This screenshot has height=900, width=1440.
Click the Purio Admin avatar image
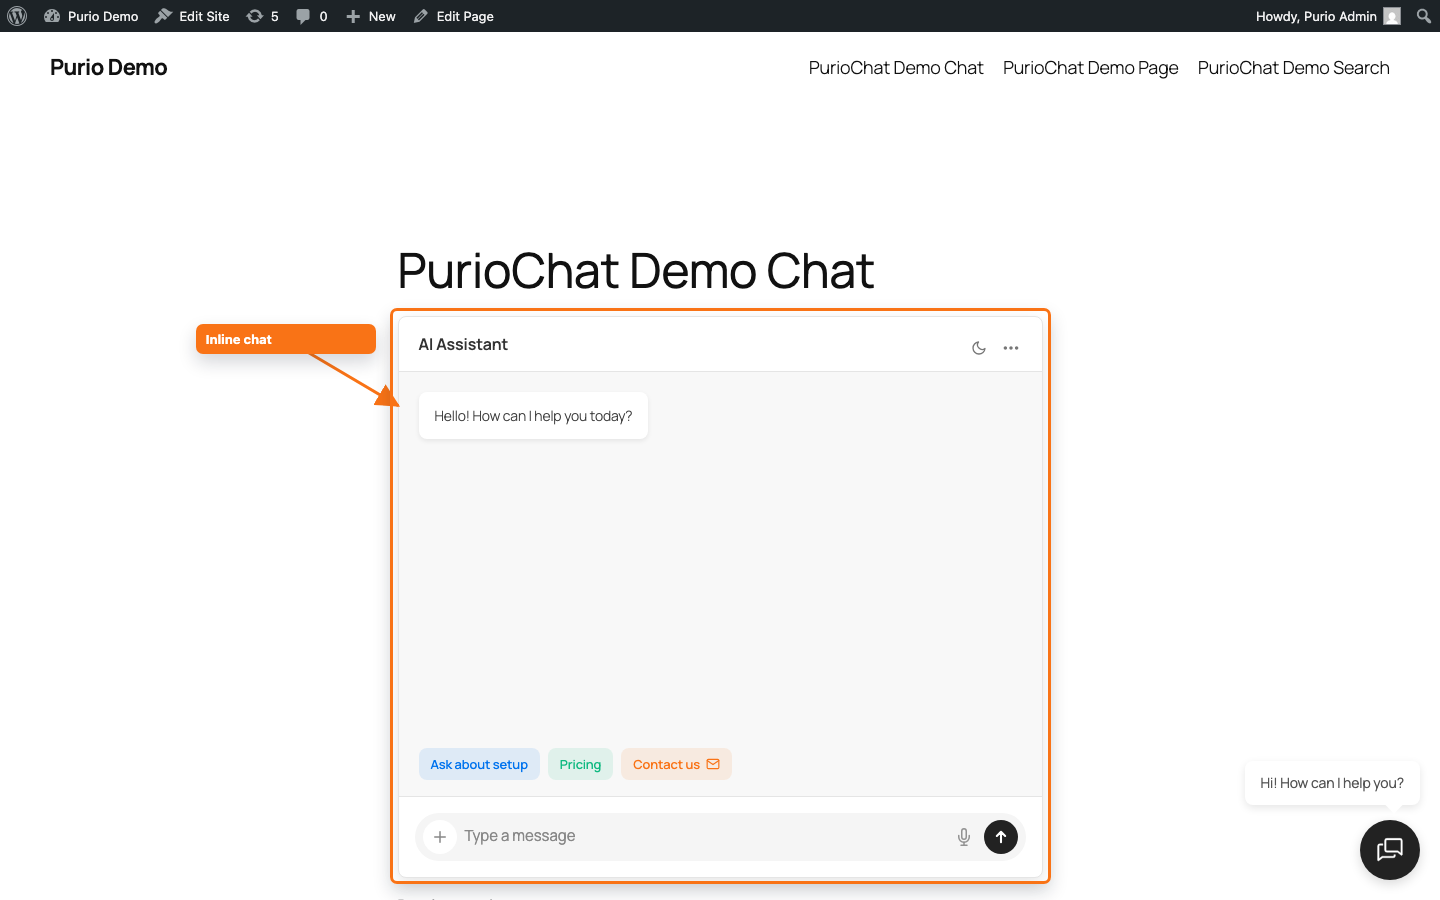1392,16
